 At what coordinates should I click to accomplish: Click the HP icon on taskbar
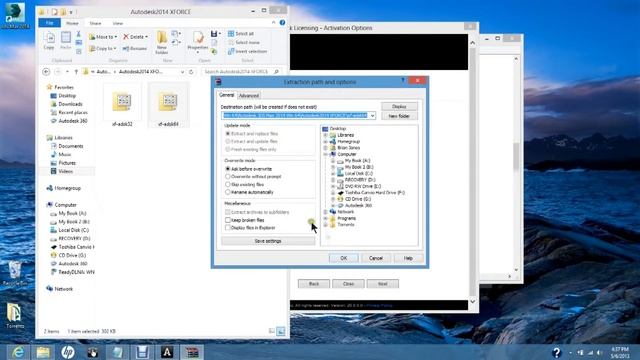[68, 352]
